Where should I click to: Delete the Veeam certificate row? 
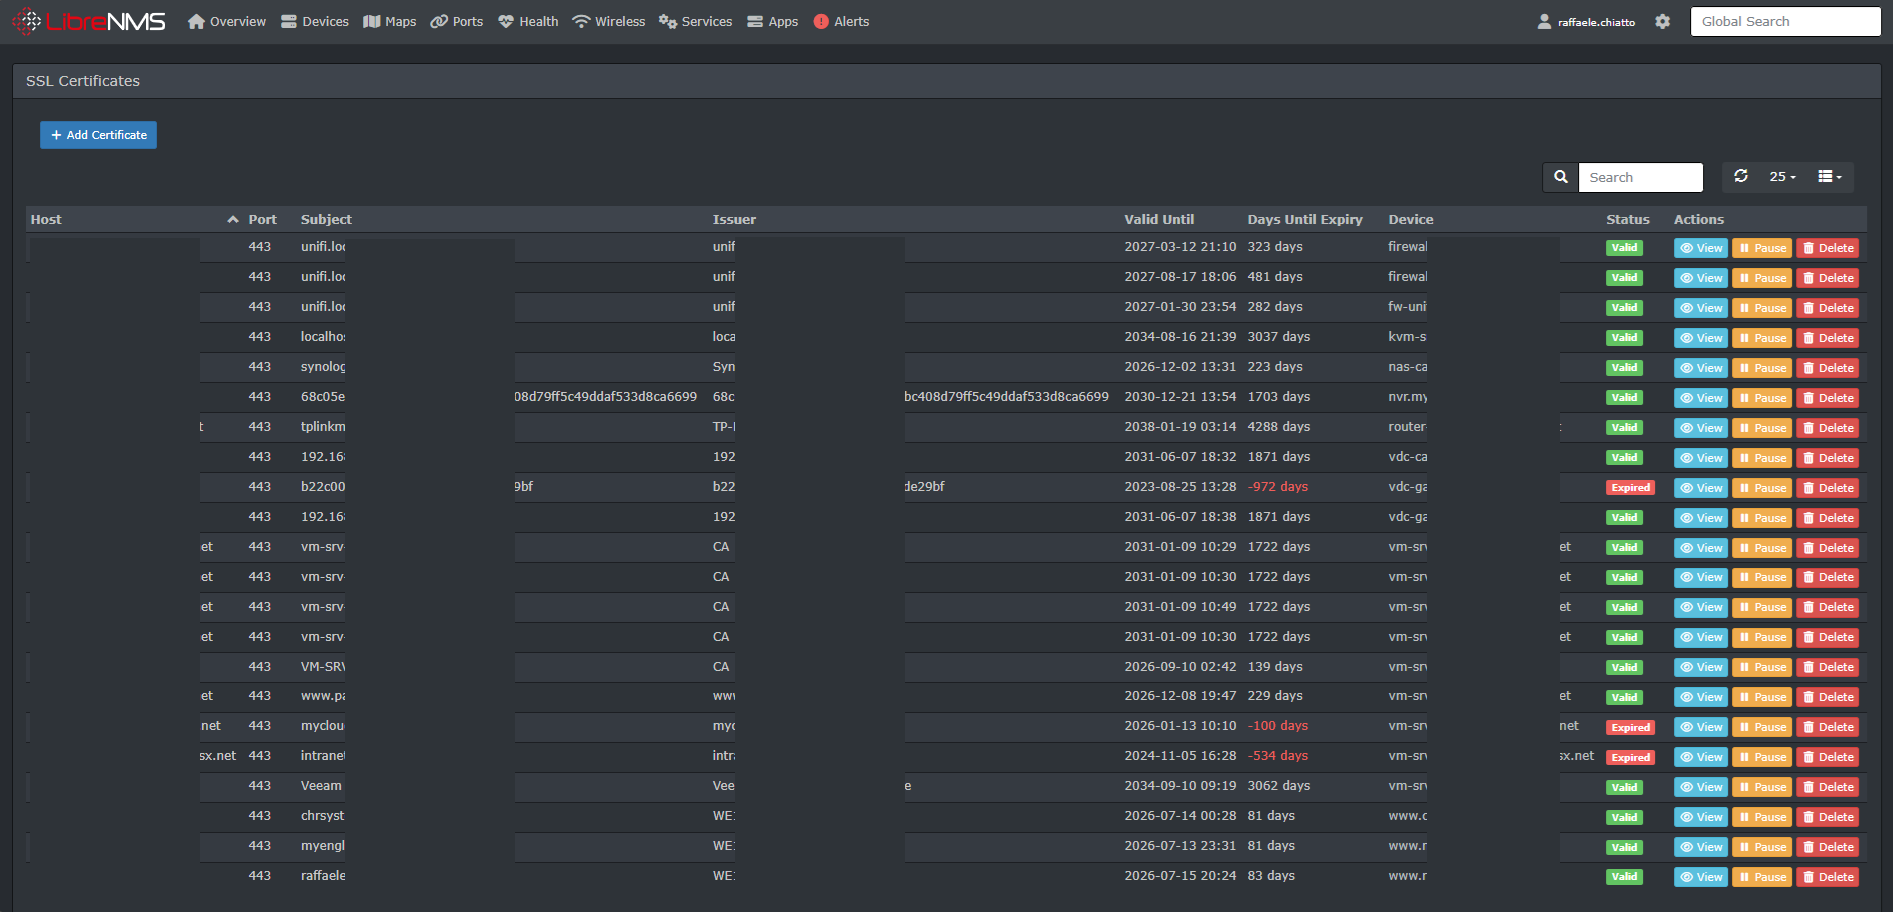1828,787
